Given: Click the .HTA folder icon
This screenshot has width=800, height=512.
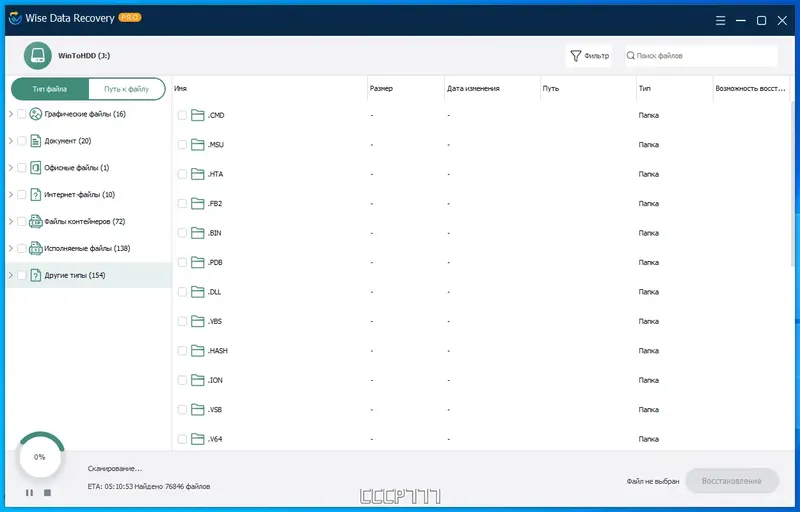Looking at the screenshot, I should 197,174.
